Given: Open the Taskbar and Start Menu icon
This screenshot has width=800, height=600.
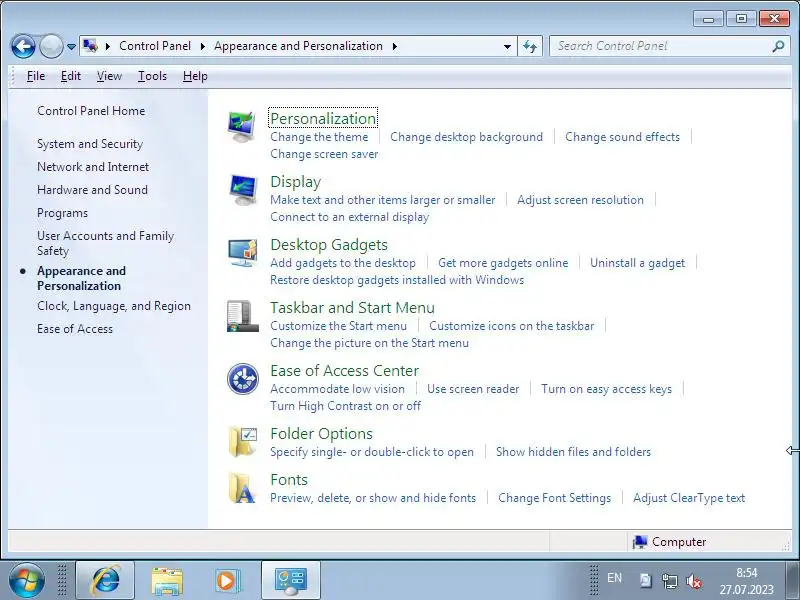Looking at the screenshot, I should (x=242, y=316).
